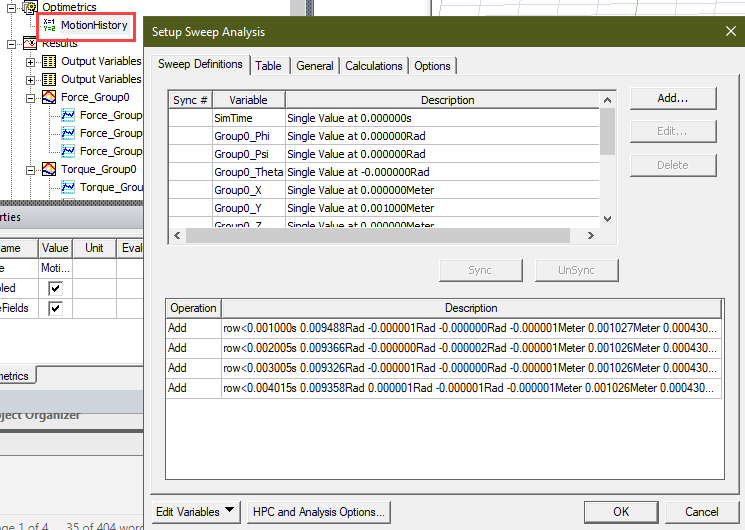The width and height of the screenshot is (745, 530).
Task: Open HPC and Analysis Options
Action: click(318, 512)
